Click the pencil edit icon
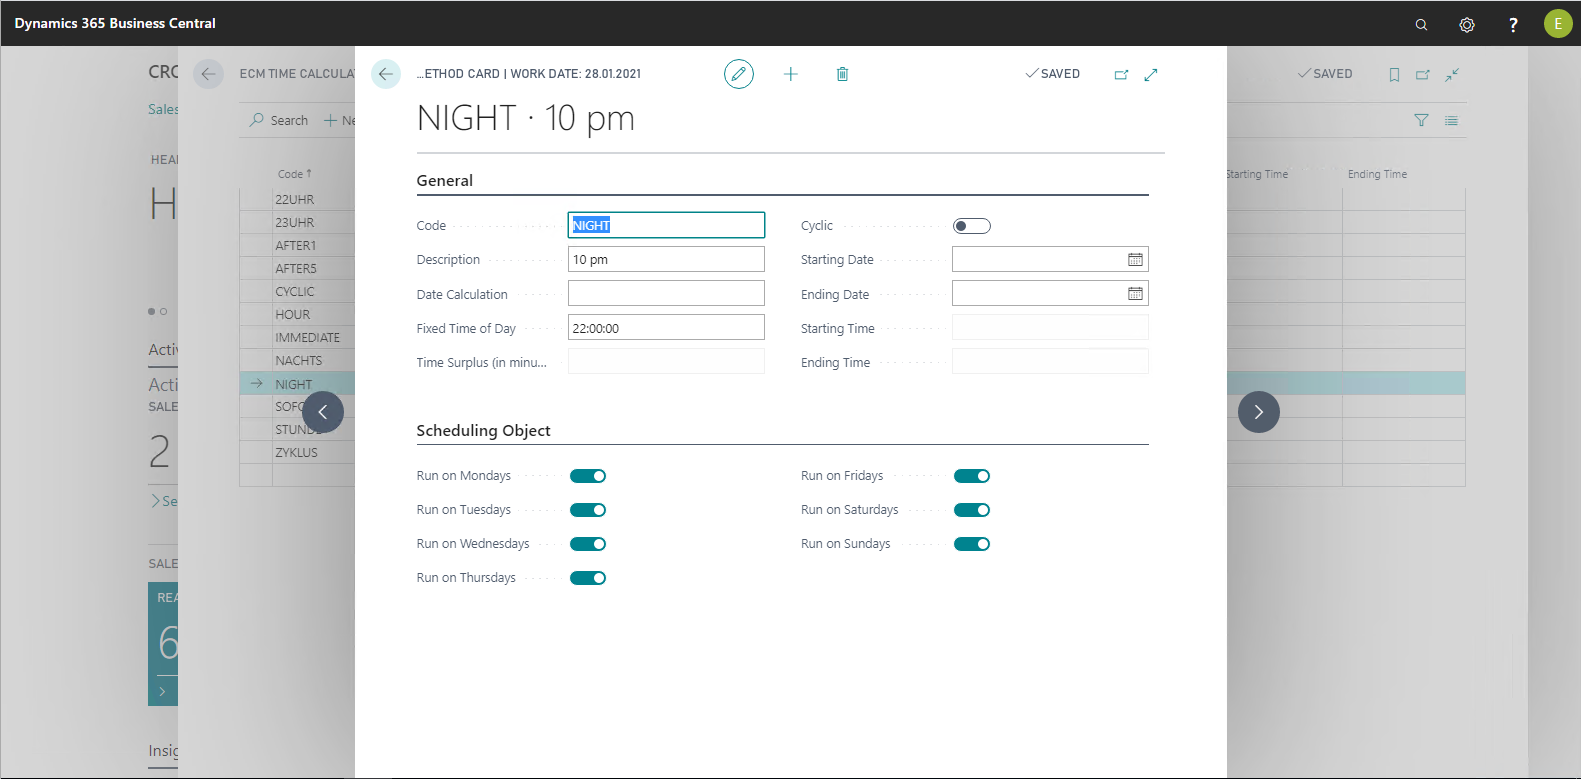 [738, 74]
